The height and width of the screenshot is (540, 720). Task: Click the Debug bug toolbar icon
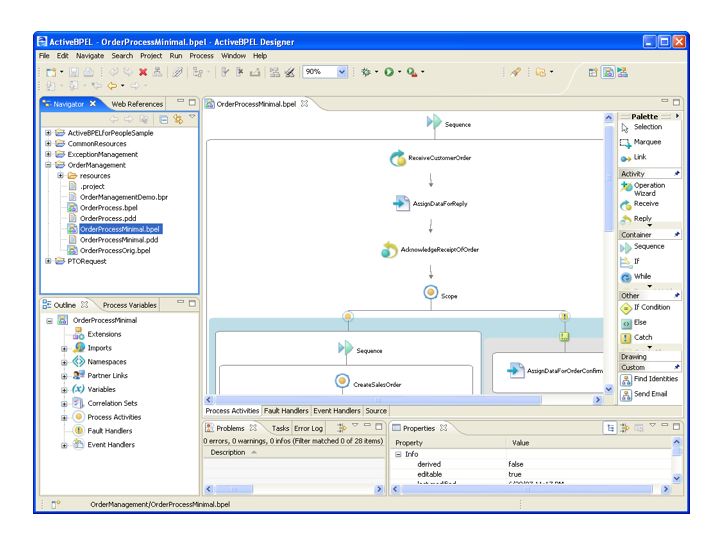click(366, 72)
